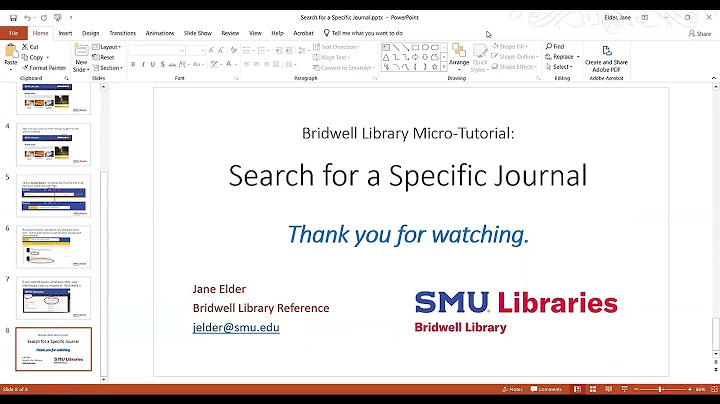
Task: Clear all formatting icon in Font group
Action: pos(234,50)
